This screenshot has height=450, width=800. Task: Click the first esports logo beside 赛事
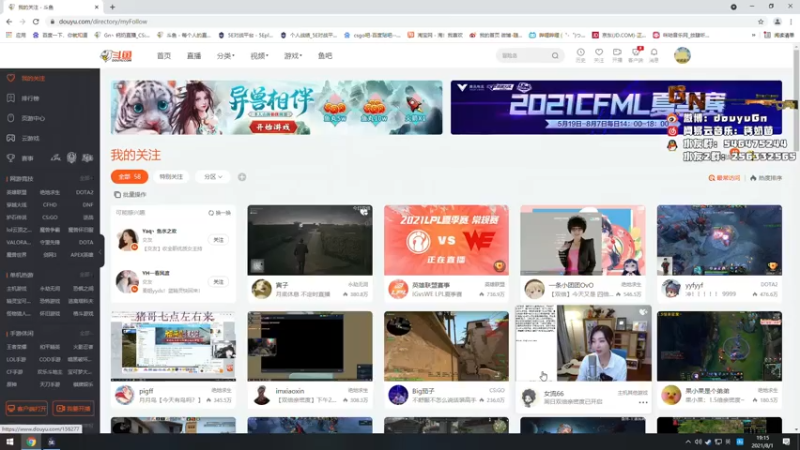(56, 158)
